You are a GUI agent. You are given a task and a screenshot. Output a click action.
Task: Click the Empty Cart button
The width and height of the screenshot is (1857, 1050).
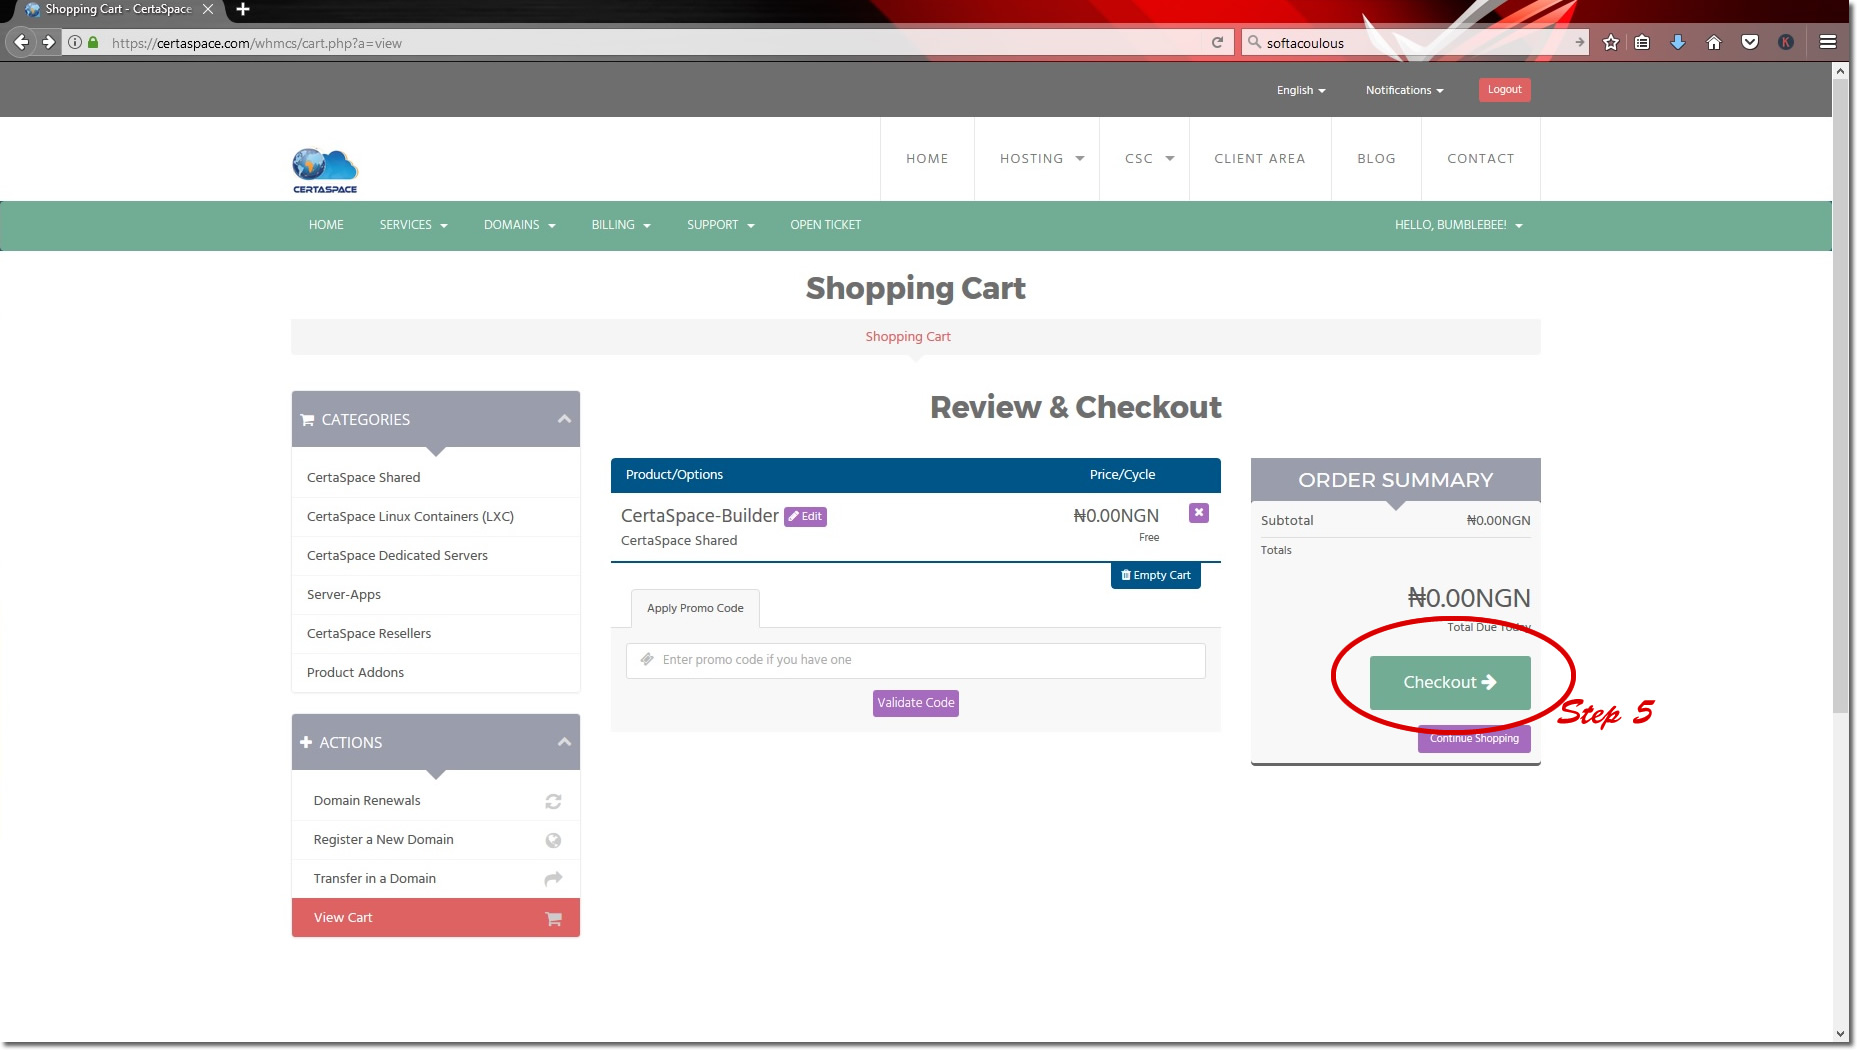pyautogui.click(x=1156, y=575)
